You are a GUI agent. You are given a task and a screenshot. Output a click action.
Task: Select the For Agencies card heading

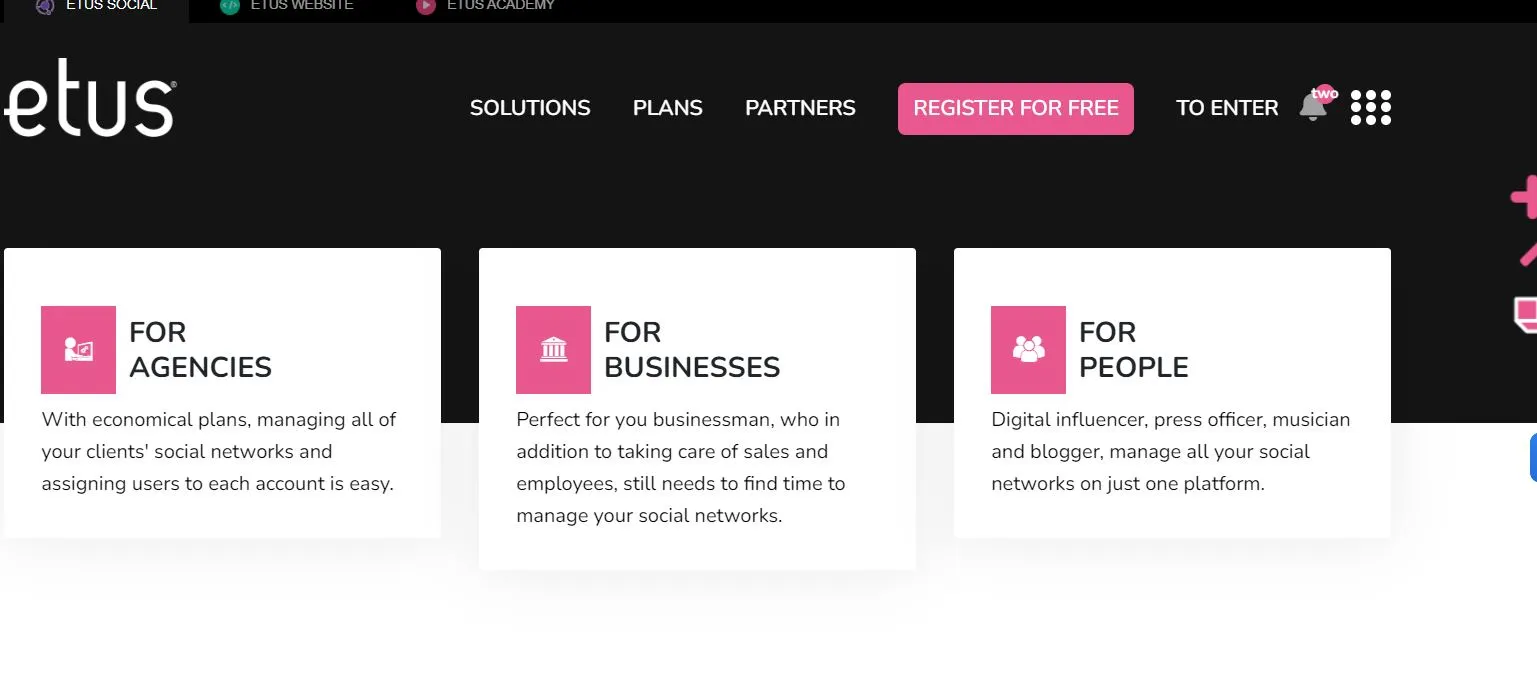200,350
